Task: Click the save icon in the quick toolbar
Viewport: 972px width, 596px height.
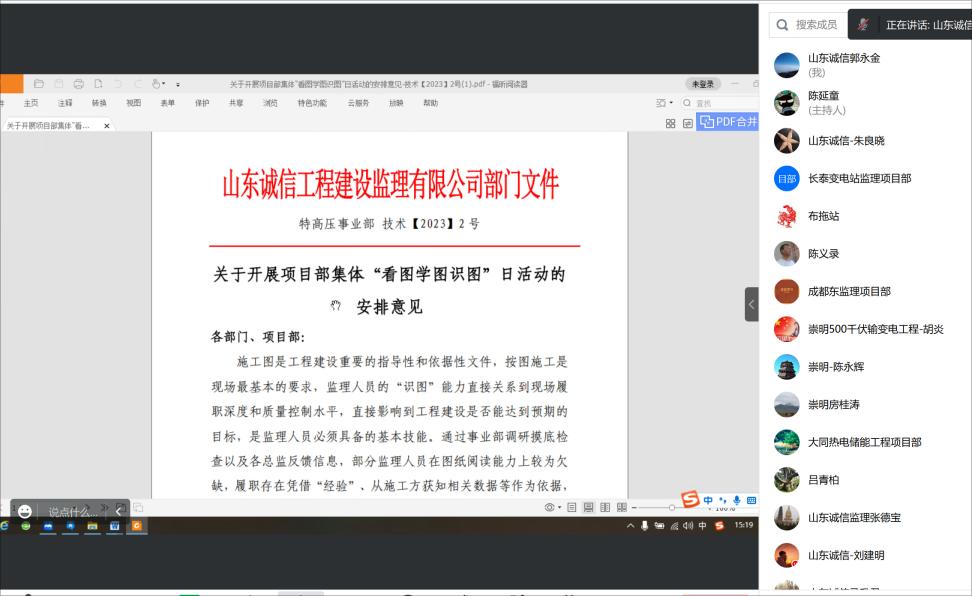Action: click(57, 84)
